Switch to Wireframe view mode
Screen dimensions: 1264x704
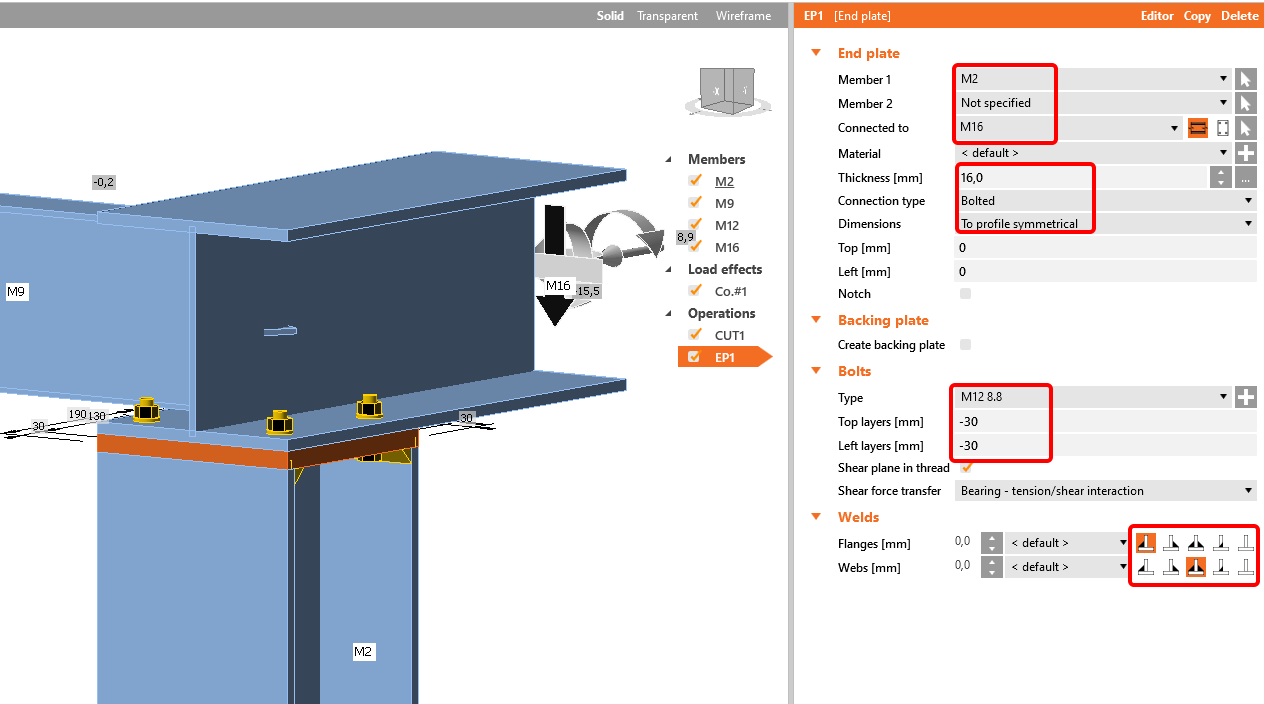tap(743, 16)
